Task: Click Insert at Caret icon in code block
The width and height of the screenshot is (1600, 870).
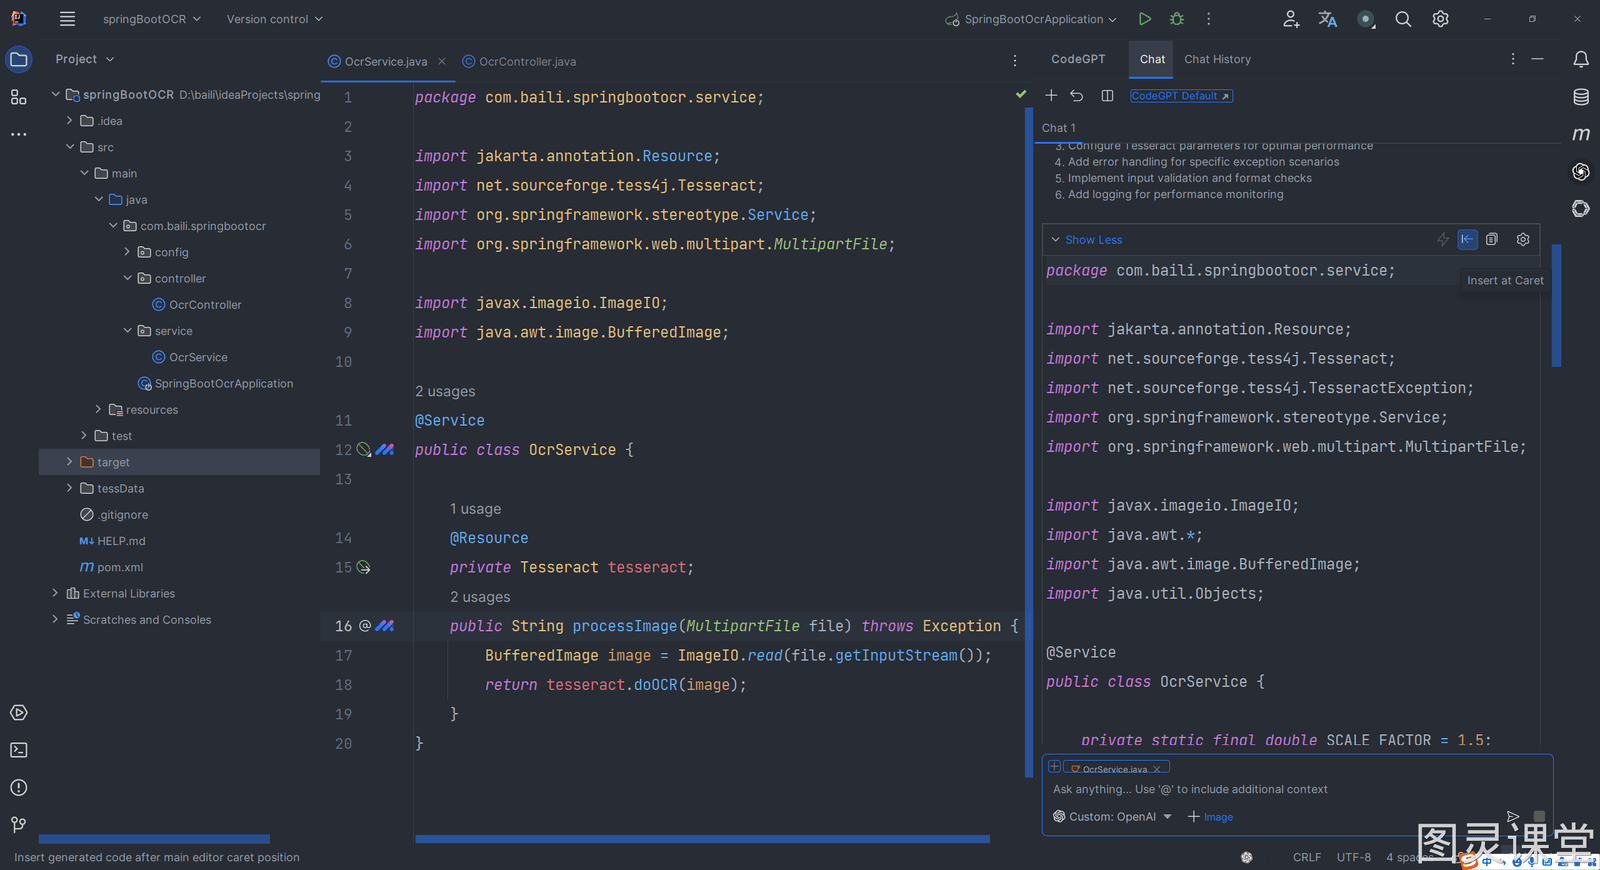Action: (1467, 239)
